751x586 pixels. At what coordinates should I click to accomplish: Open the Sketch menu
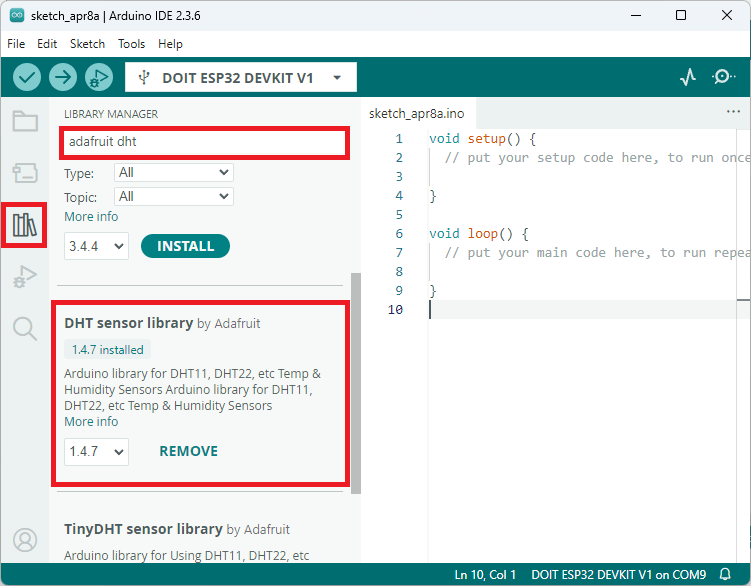point(87,44)
